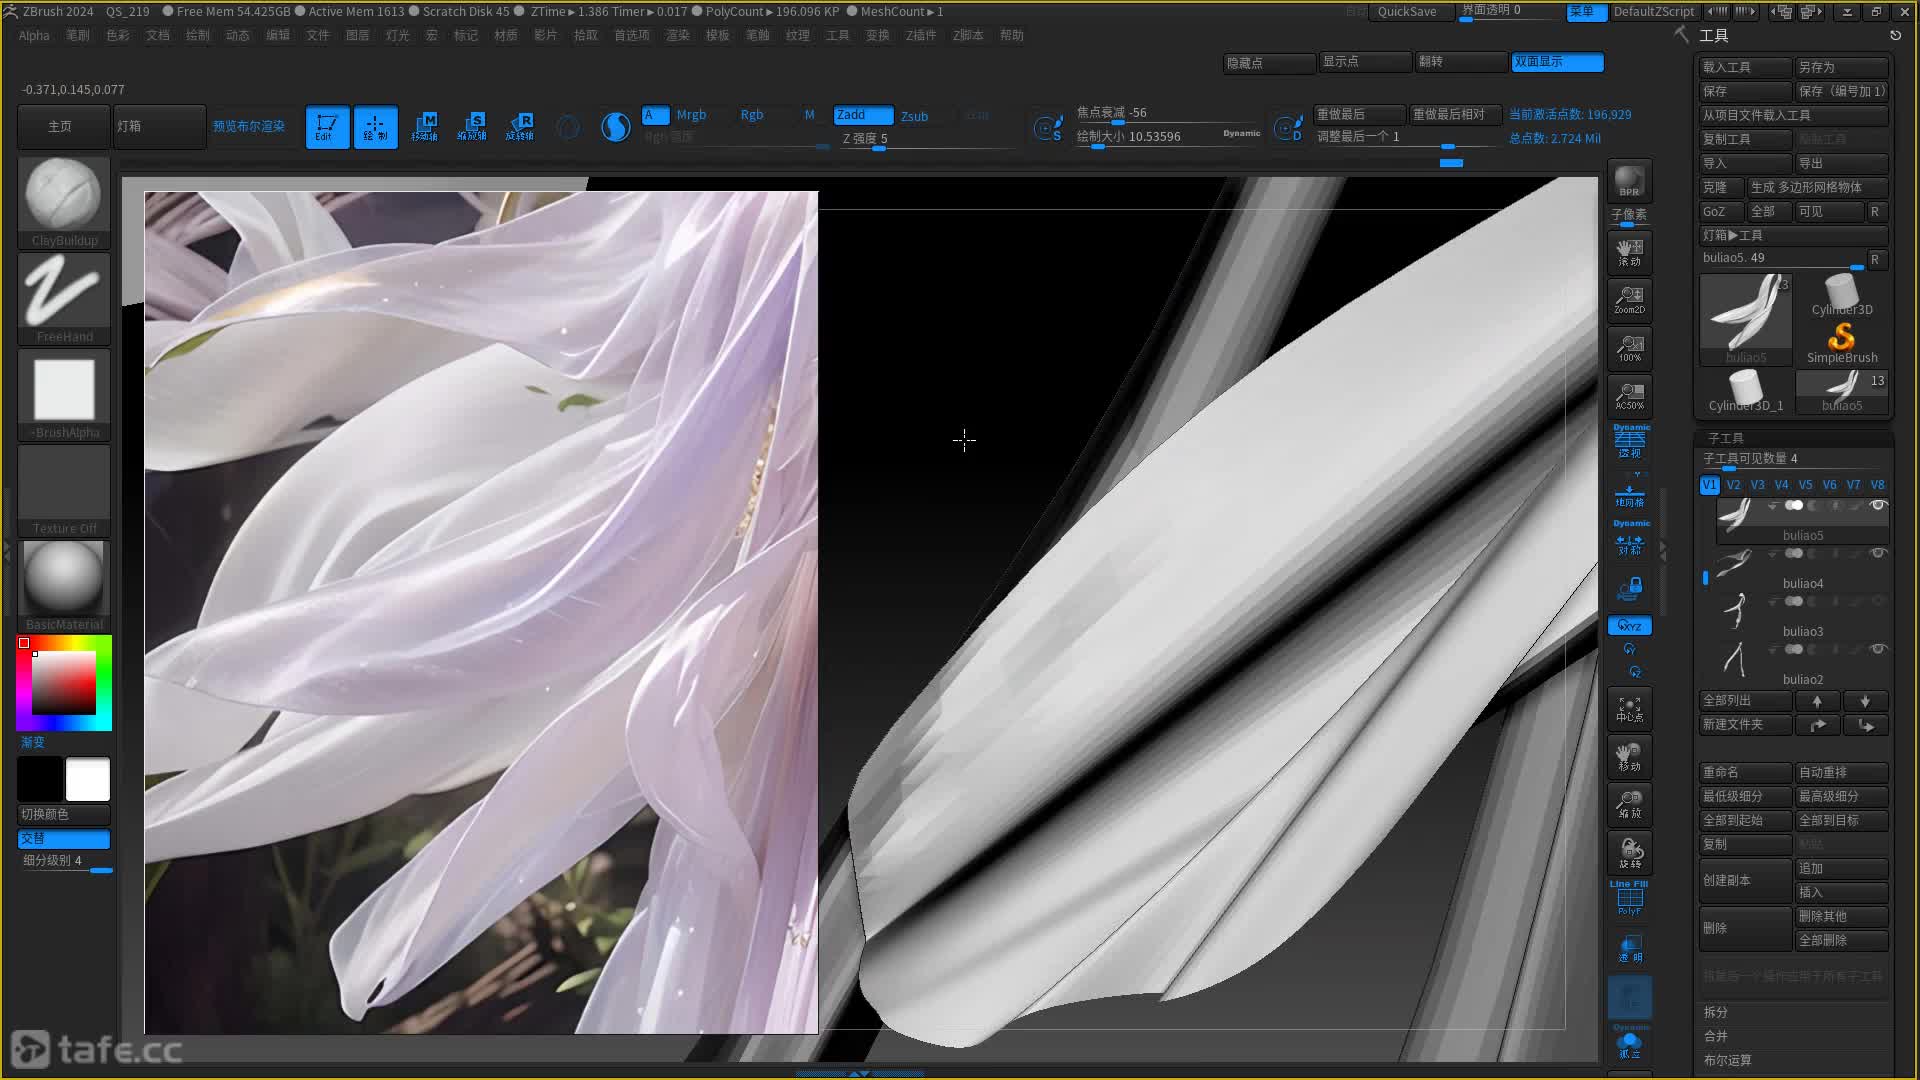Viewport: 1920px width, 1080px height.
Task: Expand the 拆分 Split section
Action: [x=1716, y=1012]
